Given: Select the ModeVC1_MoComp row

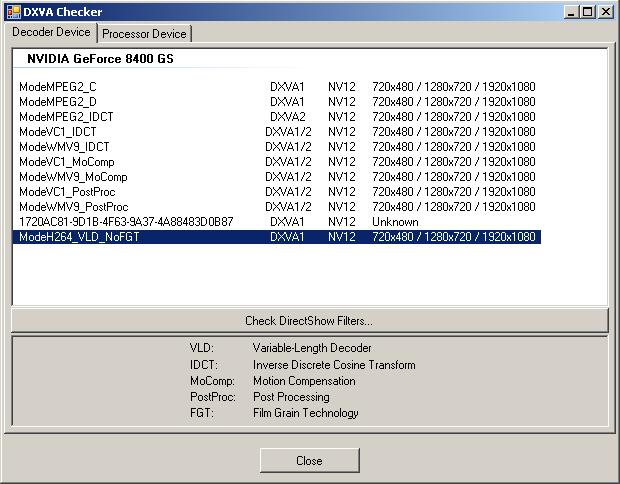Looking at the screenshot, I should click(277, 162).
